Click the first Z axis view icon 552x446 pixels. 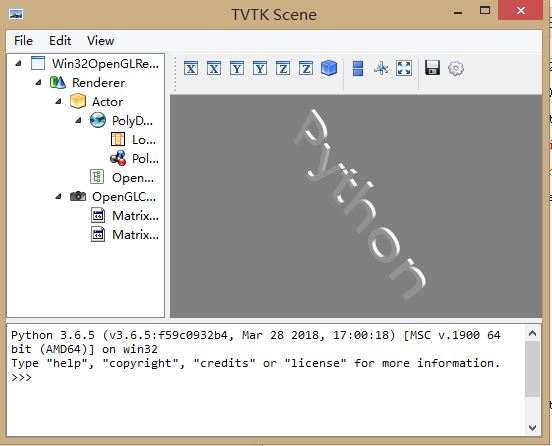click(x=283, y=68)
